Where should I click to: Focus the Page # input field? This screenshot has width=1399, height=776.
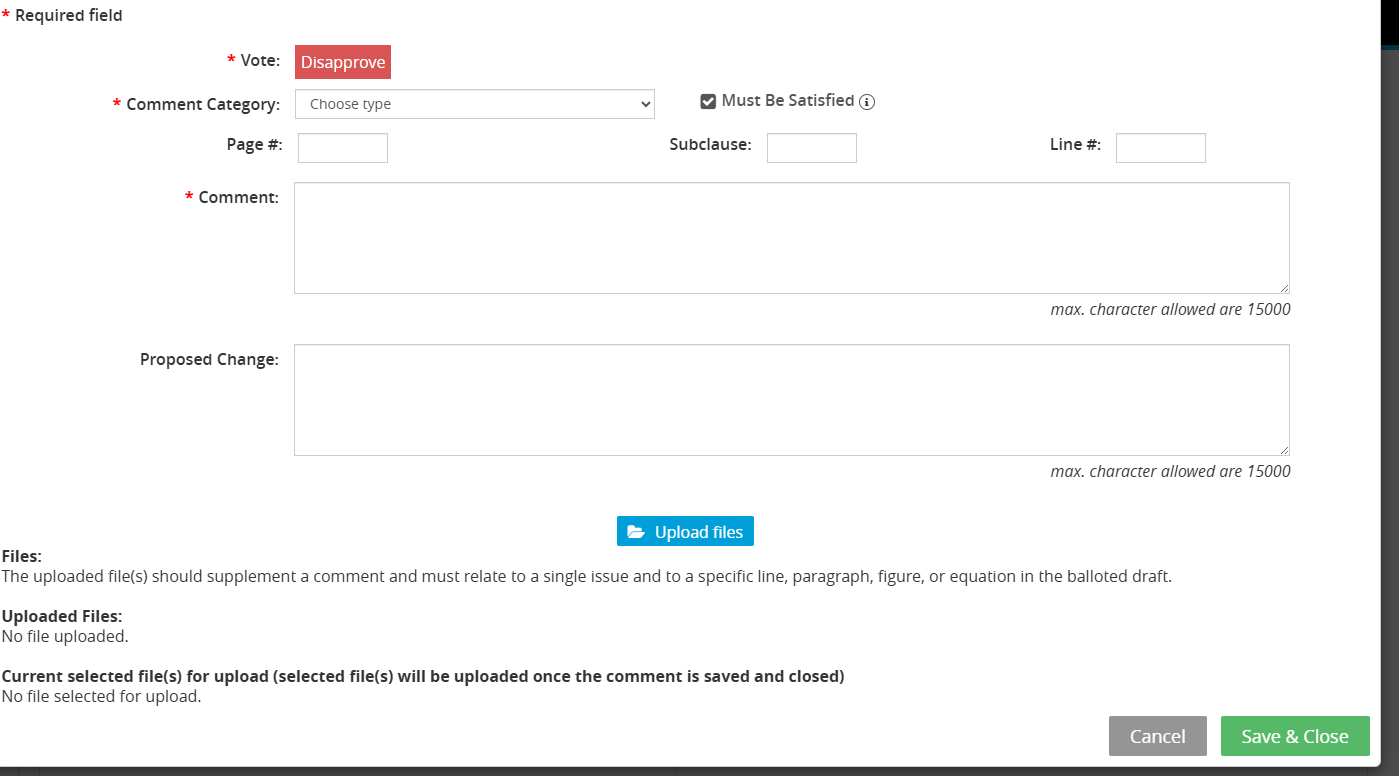pos(343,148)
